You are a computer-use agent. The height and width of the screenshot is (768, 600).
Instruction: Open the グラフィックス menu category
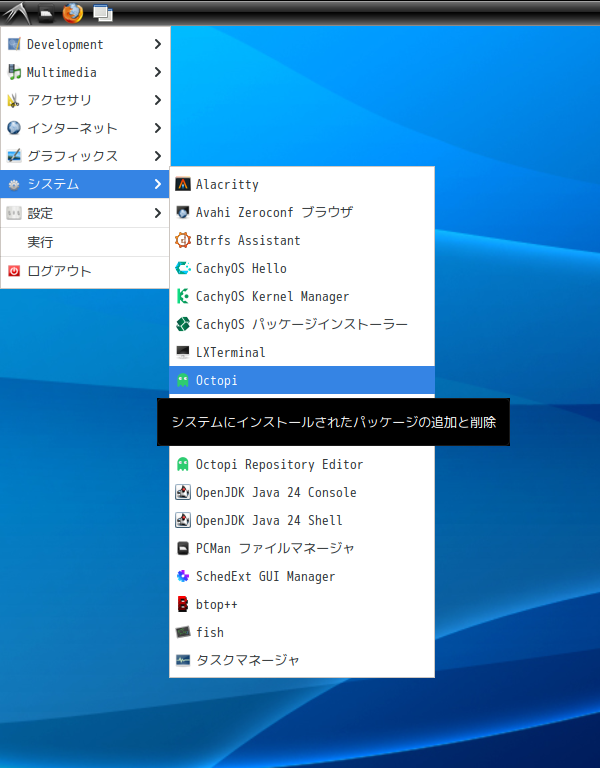85,156
